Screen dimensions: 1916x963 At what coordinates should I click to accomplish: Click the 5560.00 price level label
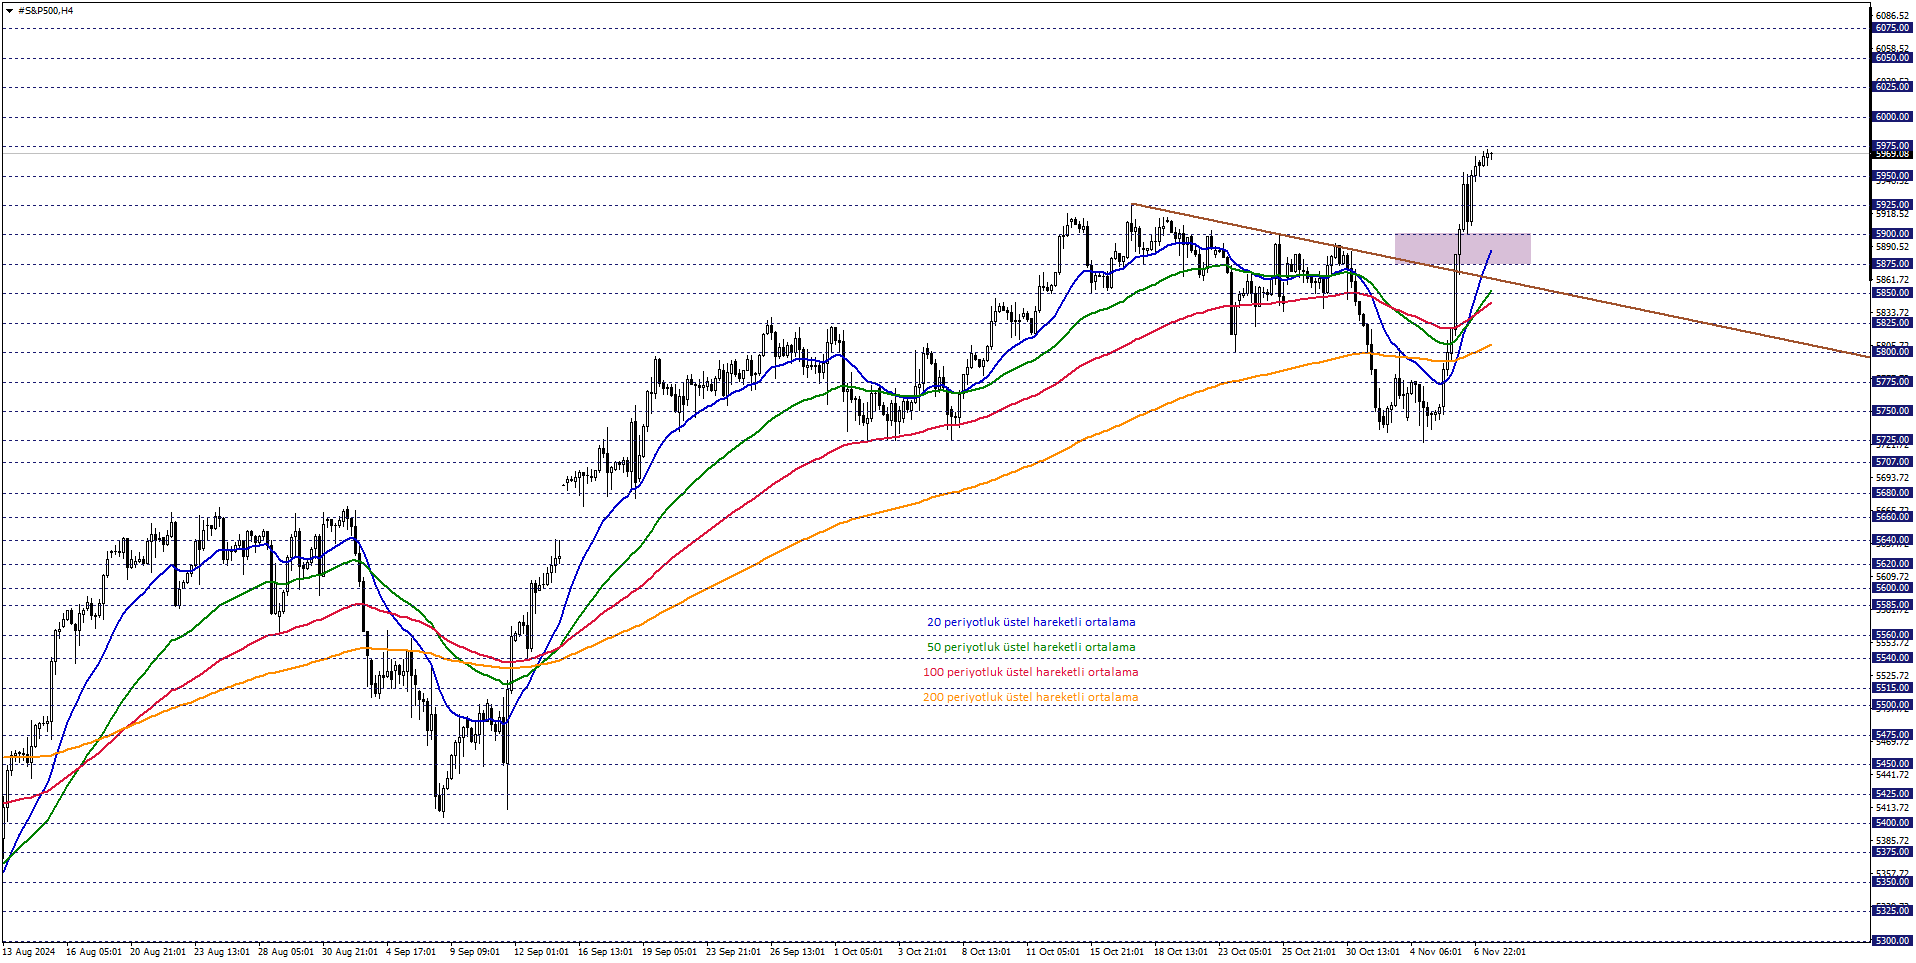click(x=1892, y=635)
